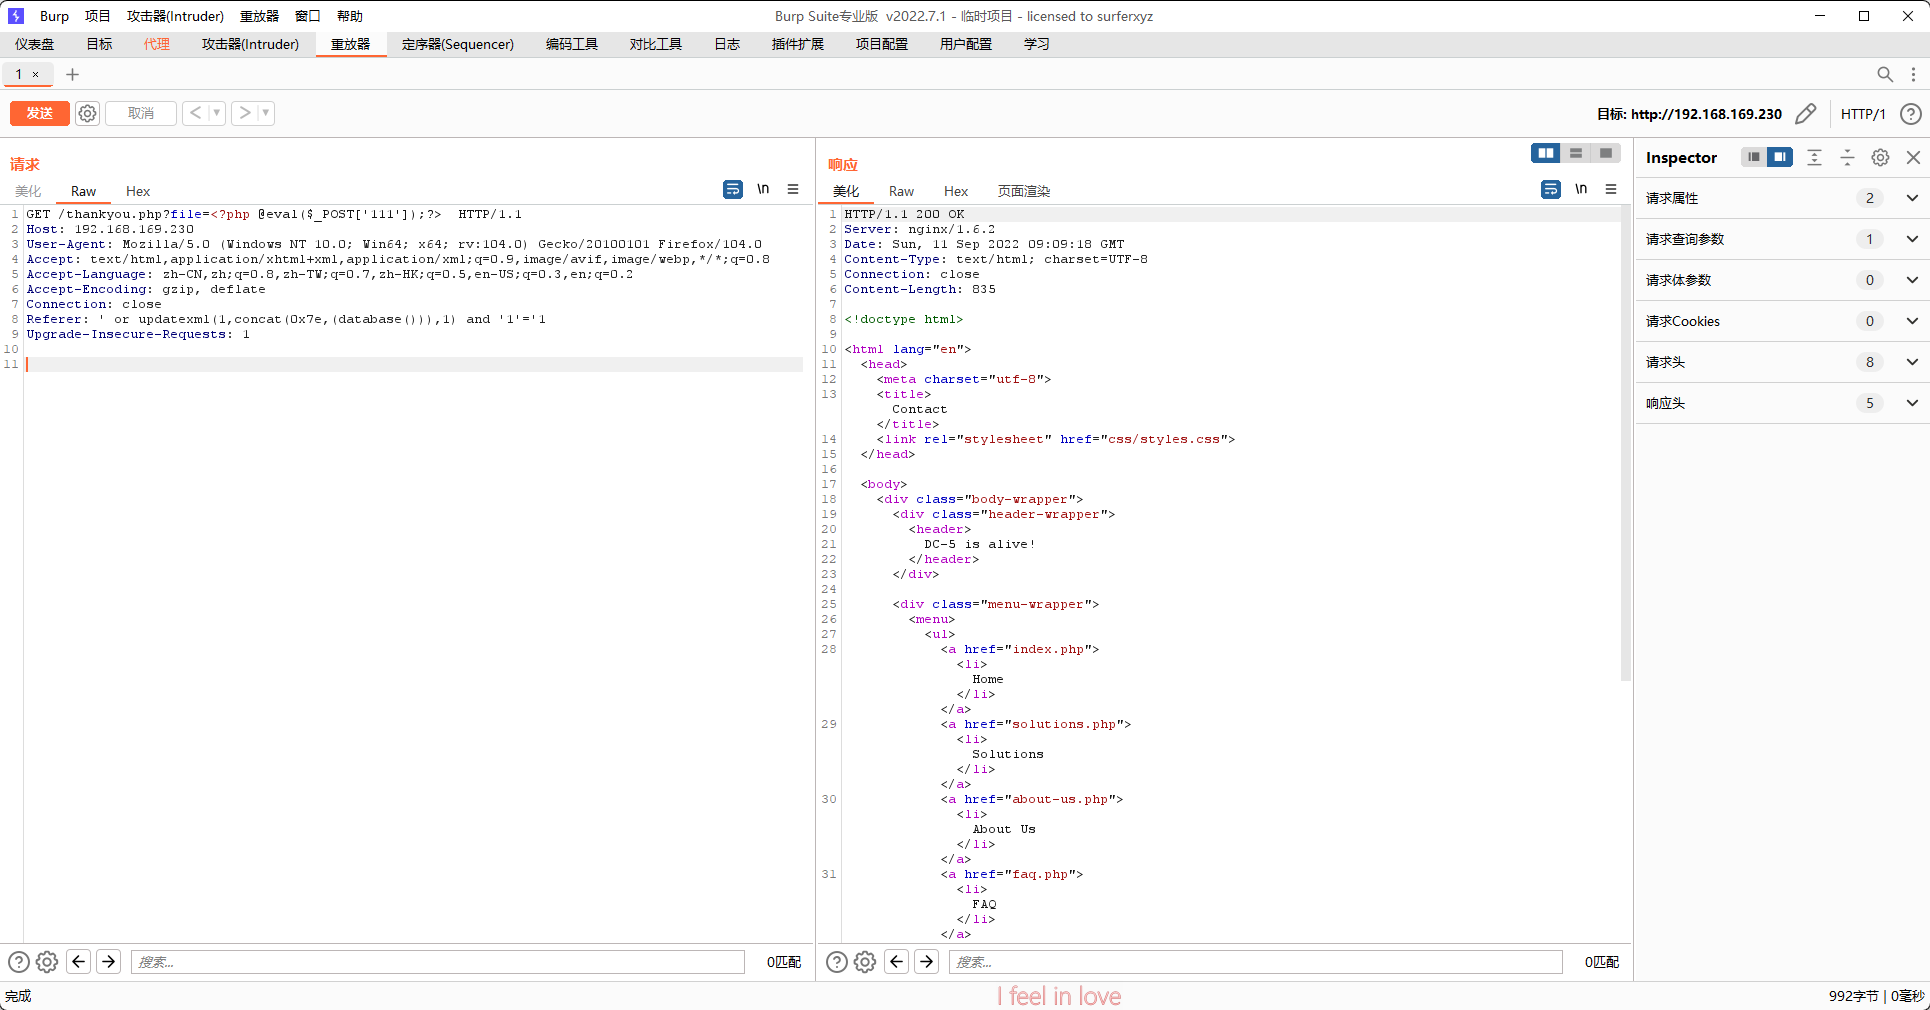Screen dimensions: 1930x1010
Task: Close Repeater tab 1
Action: pyautogui.click(x=36, y=74)
